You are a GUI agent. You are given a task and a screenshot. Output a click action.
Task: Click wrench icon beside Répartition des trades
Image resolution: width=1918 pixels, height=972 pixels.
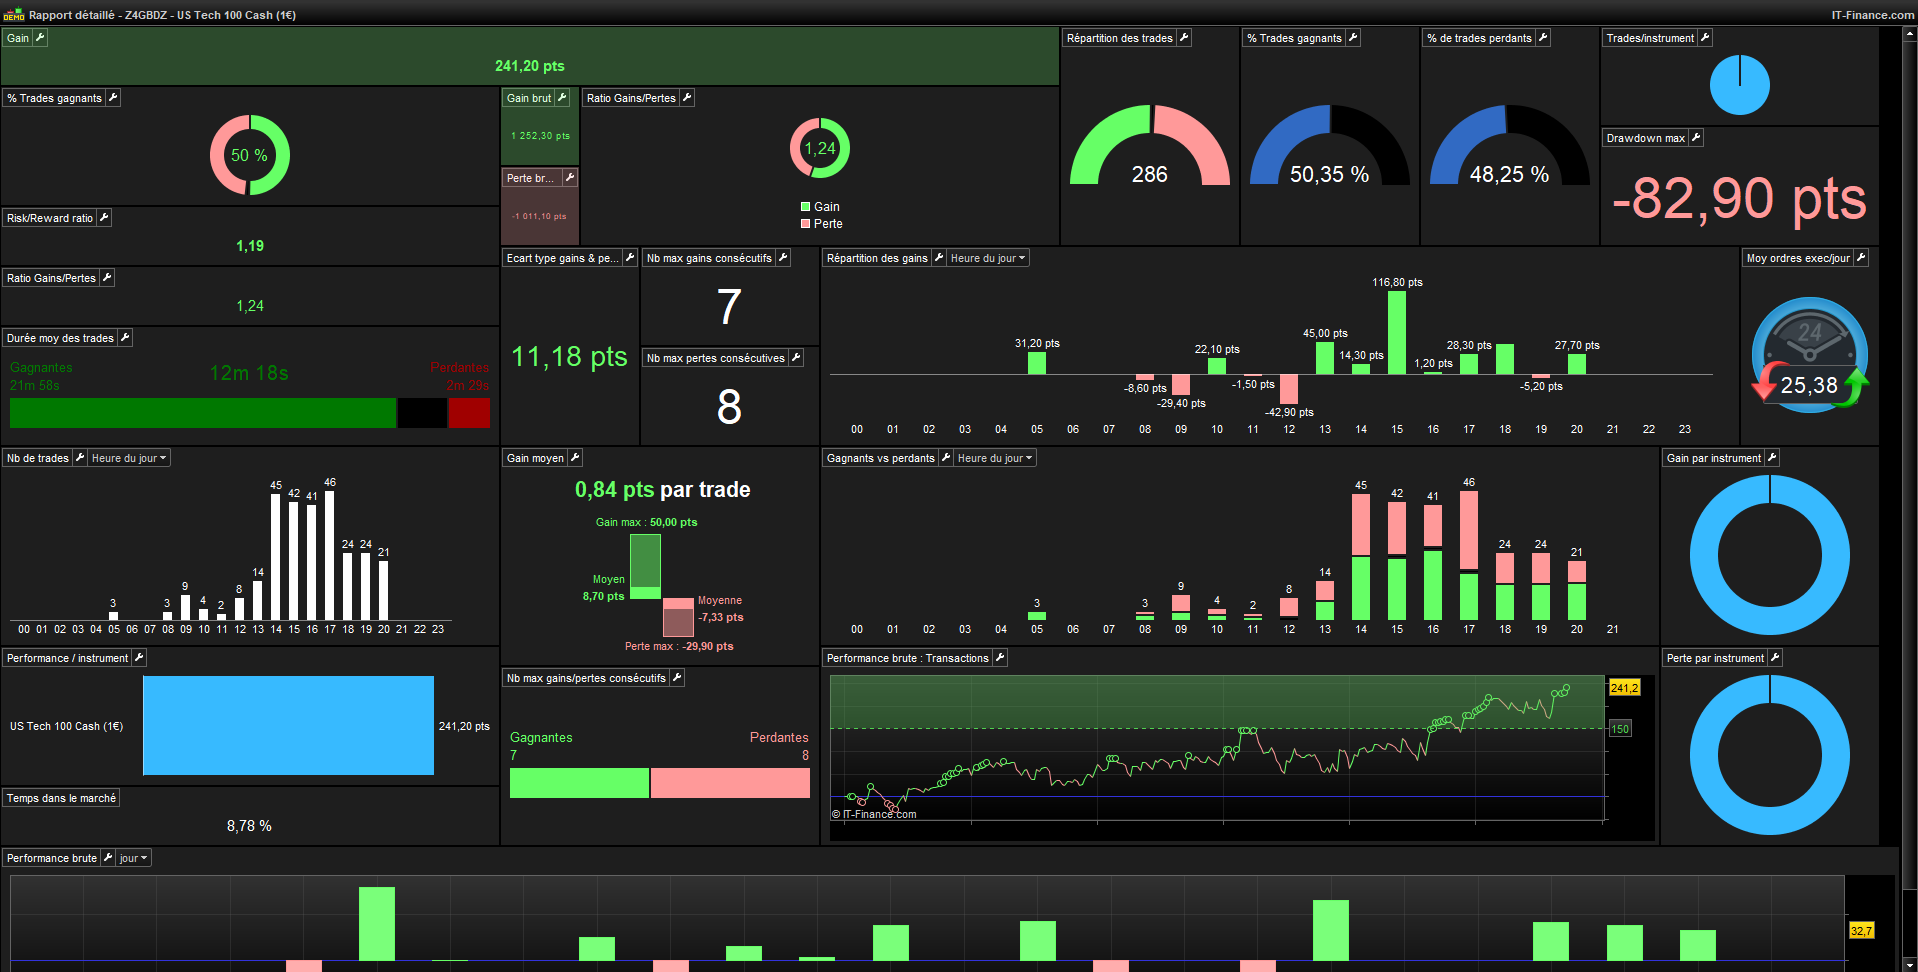click(x=1184, y=38)
